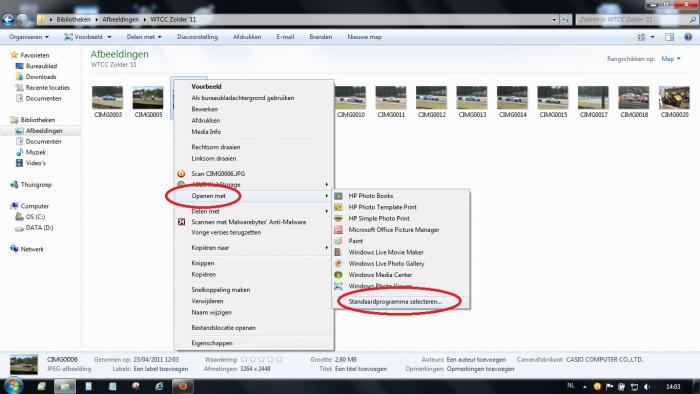Click the Back navigation arrow
This screenshot has width=700, height=394.
(8, 20)
